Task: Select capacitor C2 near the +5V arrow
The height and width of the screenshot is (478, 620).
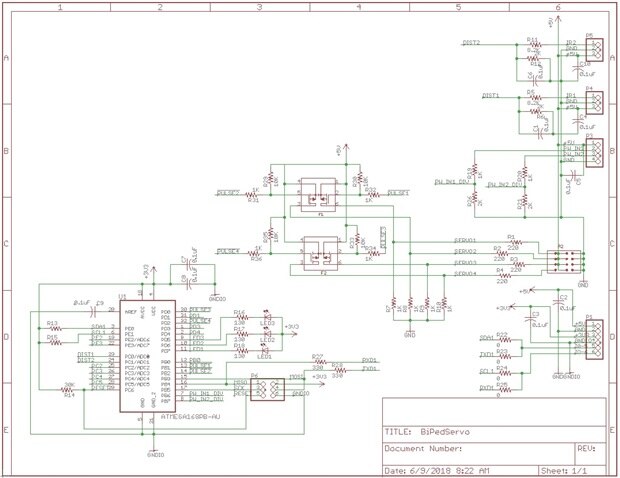Action: pos(558,302)
